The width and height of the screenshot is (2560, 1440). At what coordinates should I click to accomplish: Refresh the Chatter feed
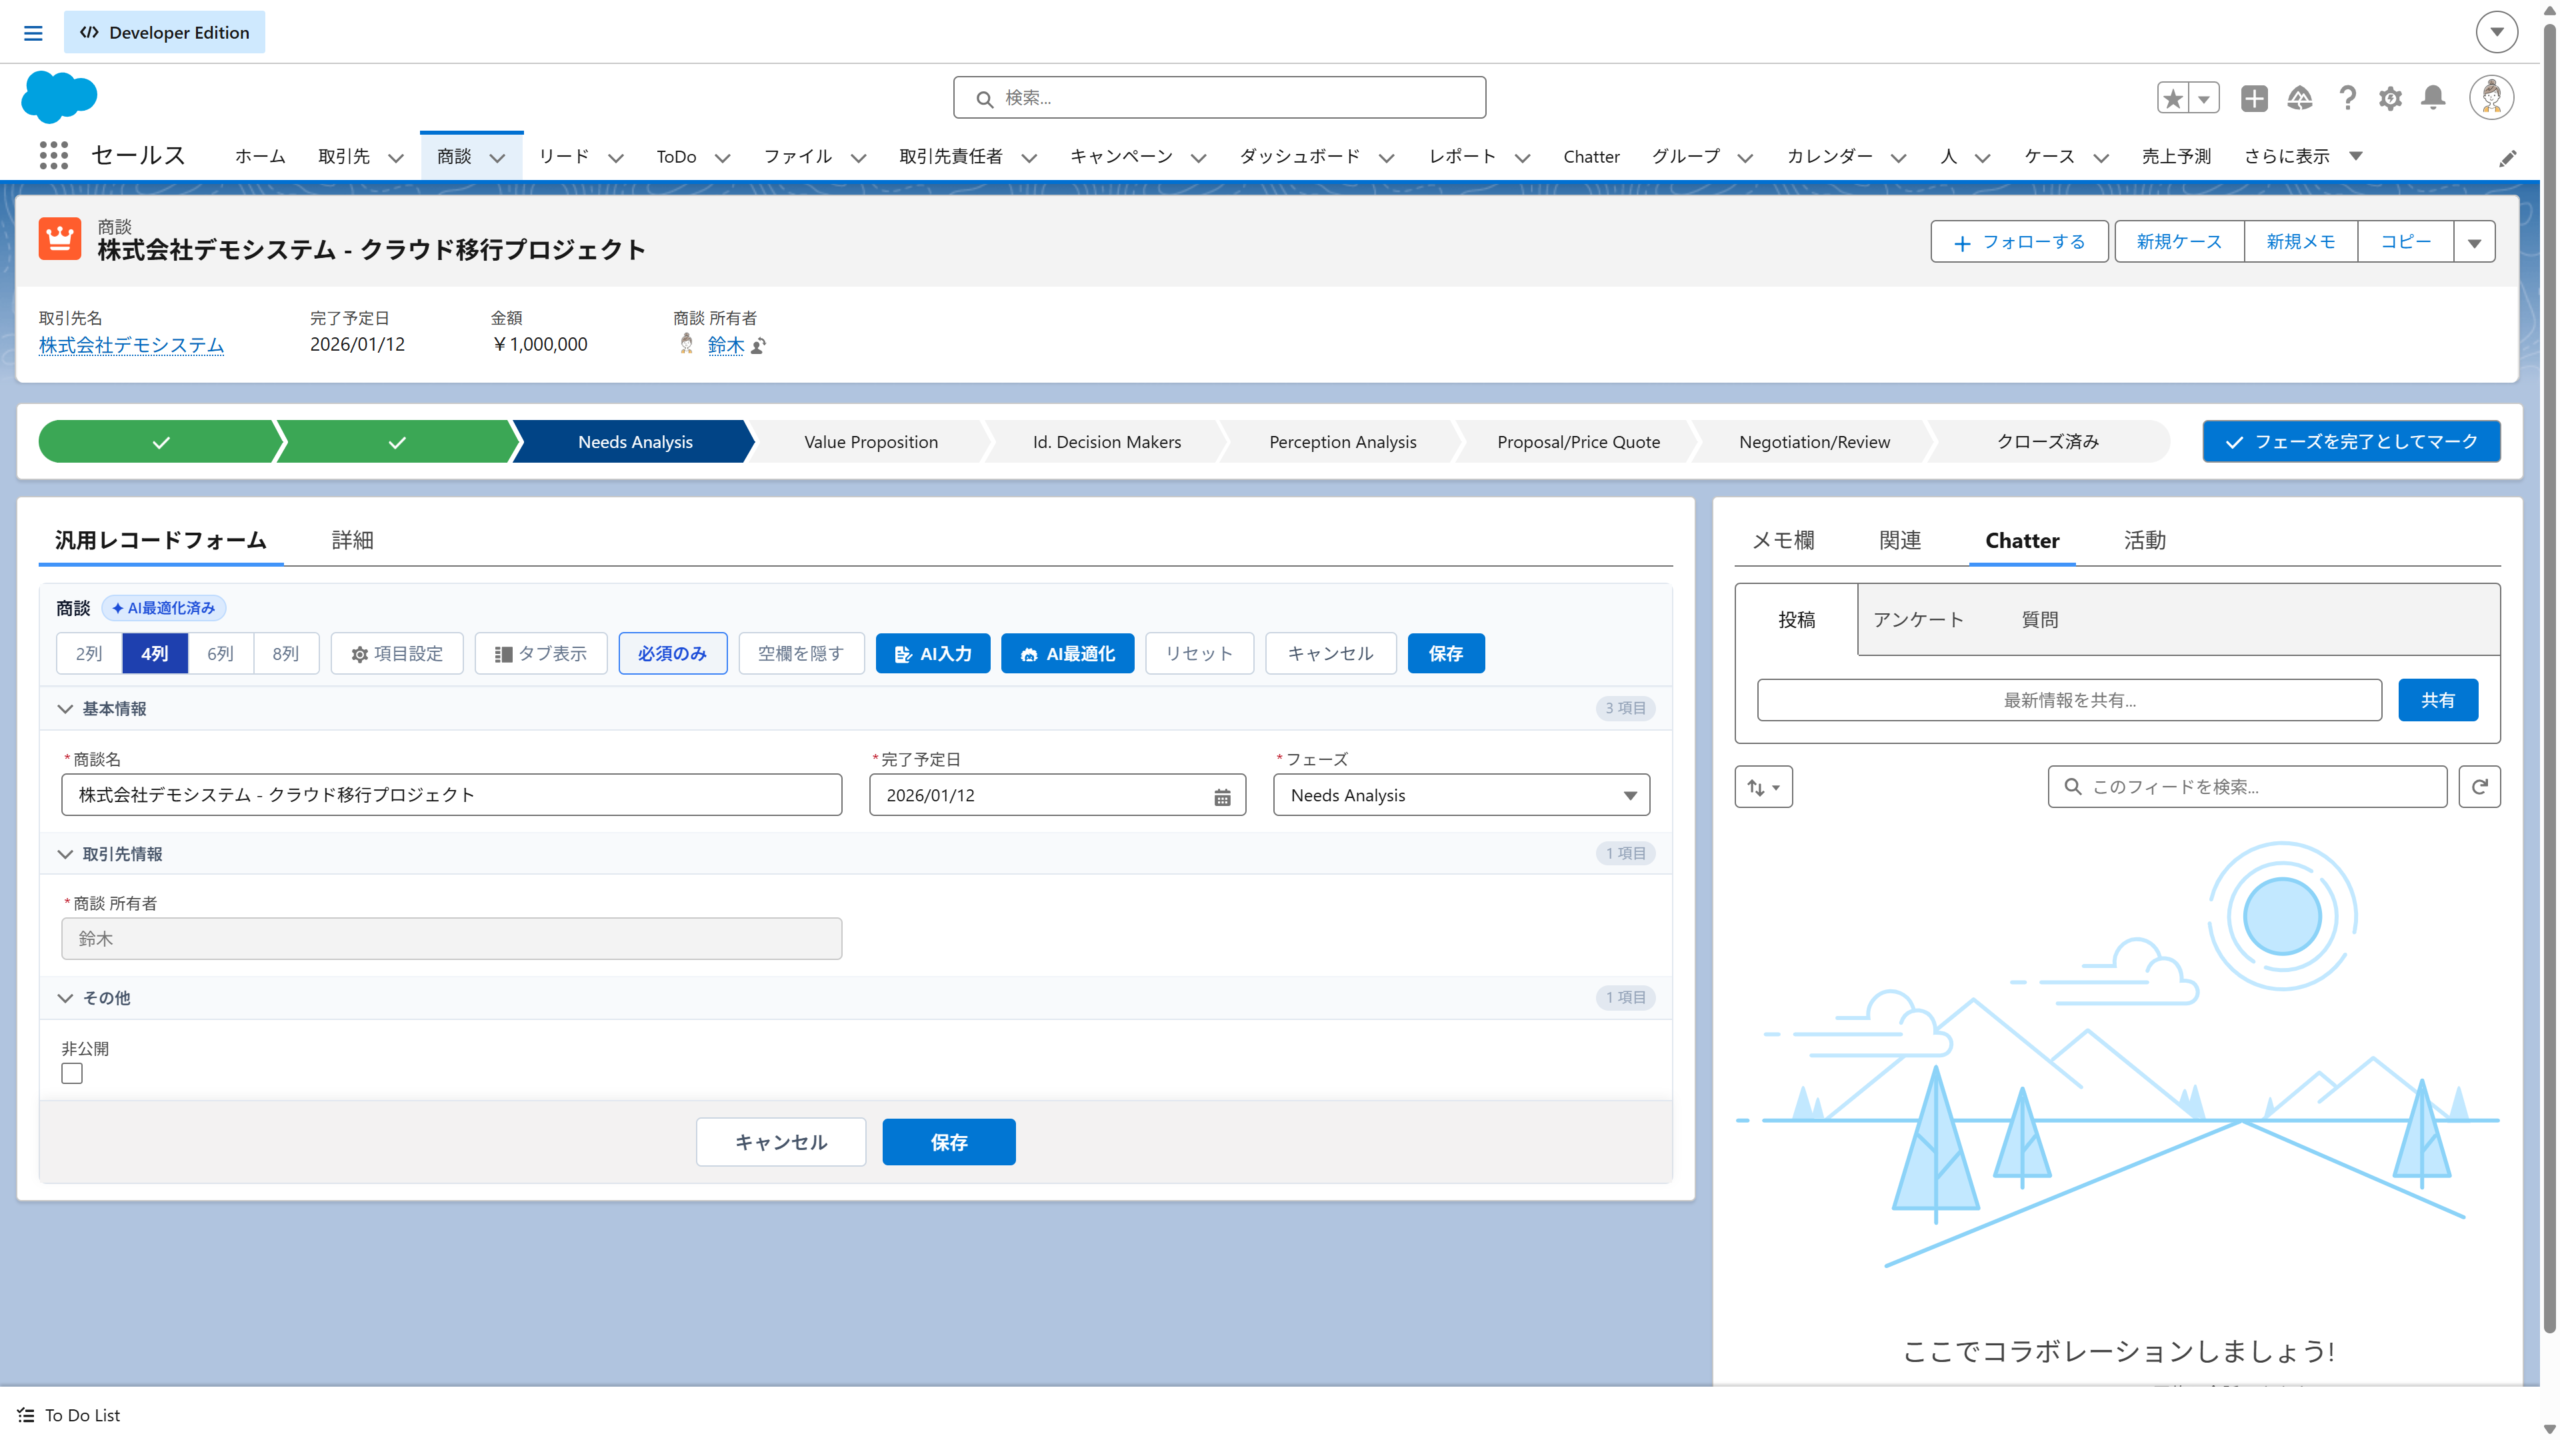(2479, 787)
